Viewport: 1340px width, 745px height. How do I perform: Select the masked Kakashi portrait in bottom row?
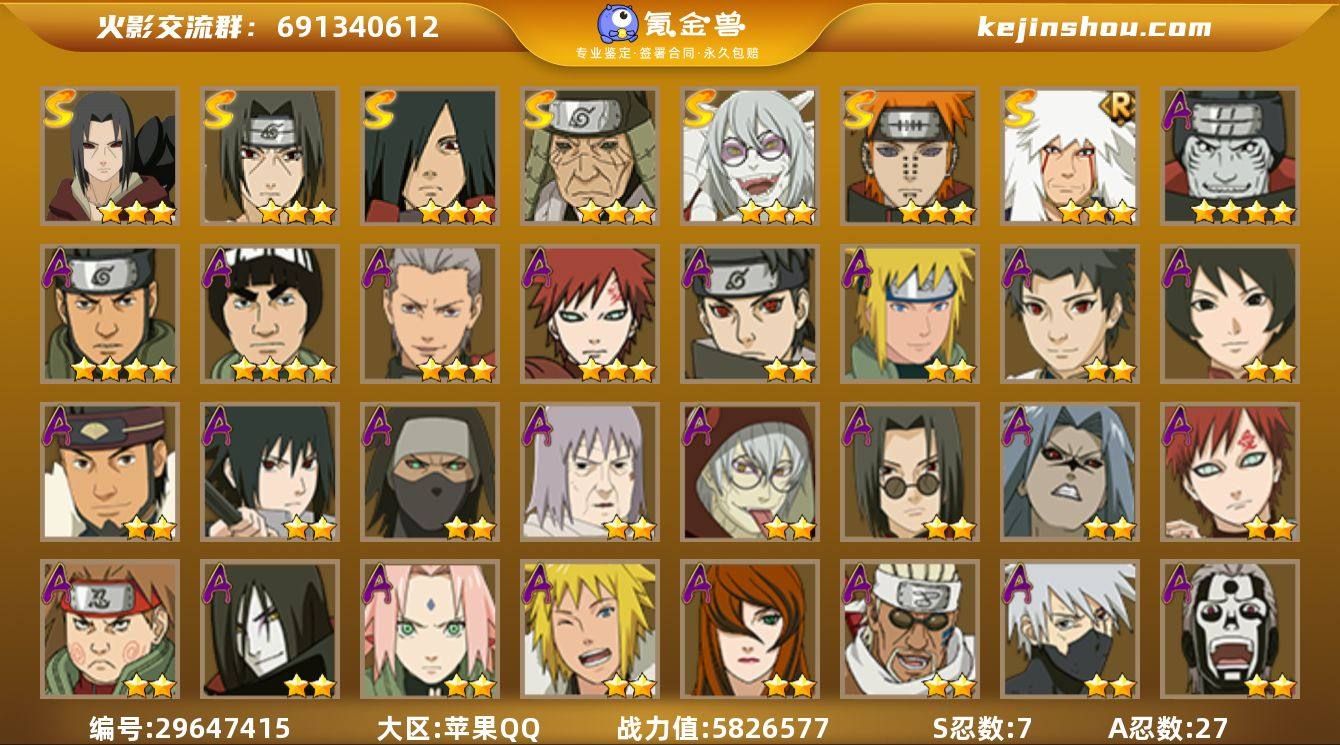pyautogui.click(x=1070, y=629)
